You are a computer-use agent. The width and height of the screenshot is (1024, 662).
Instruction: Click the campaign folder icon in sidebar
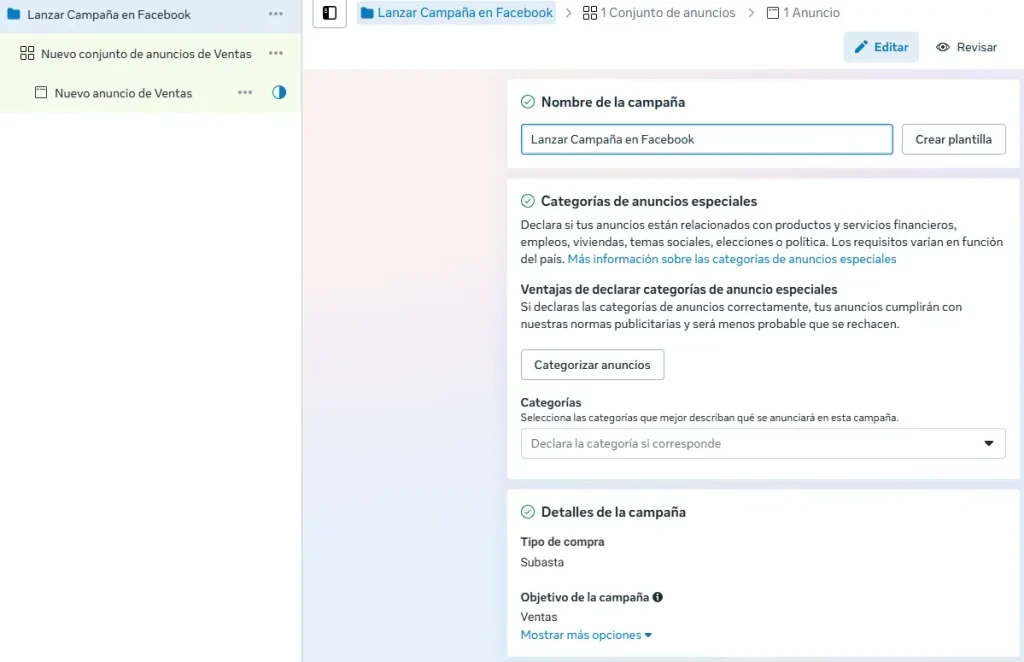coord(14,14)
